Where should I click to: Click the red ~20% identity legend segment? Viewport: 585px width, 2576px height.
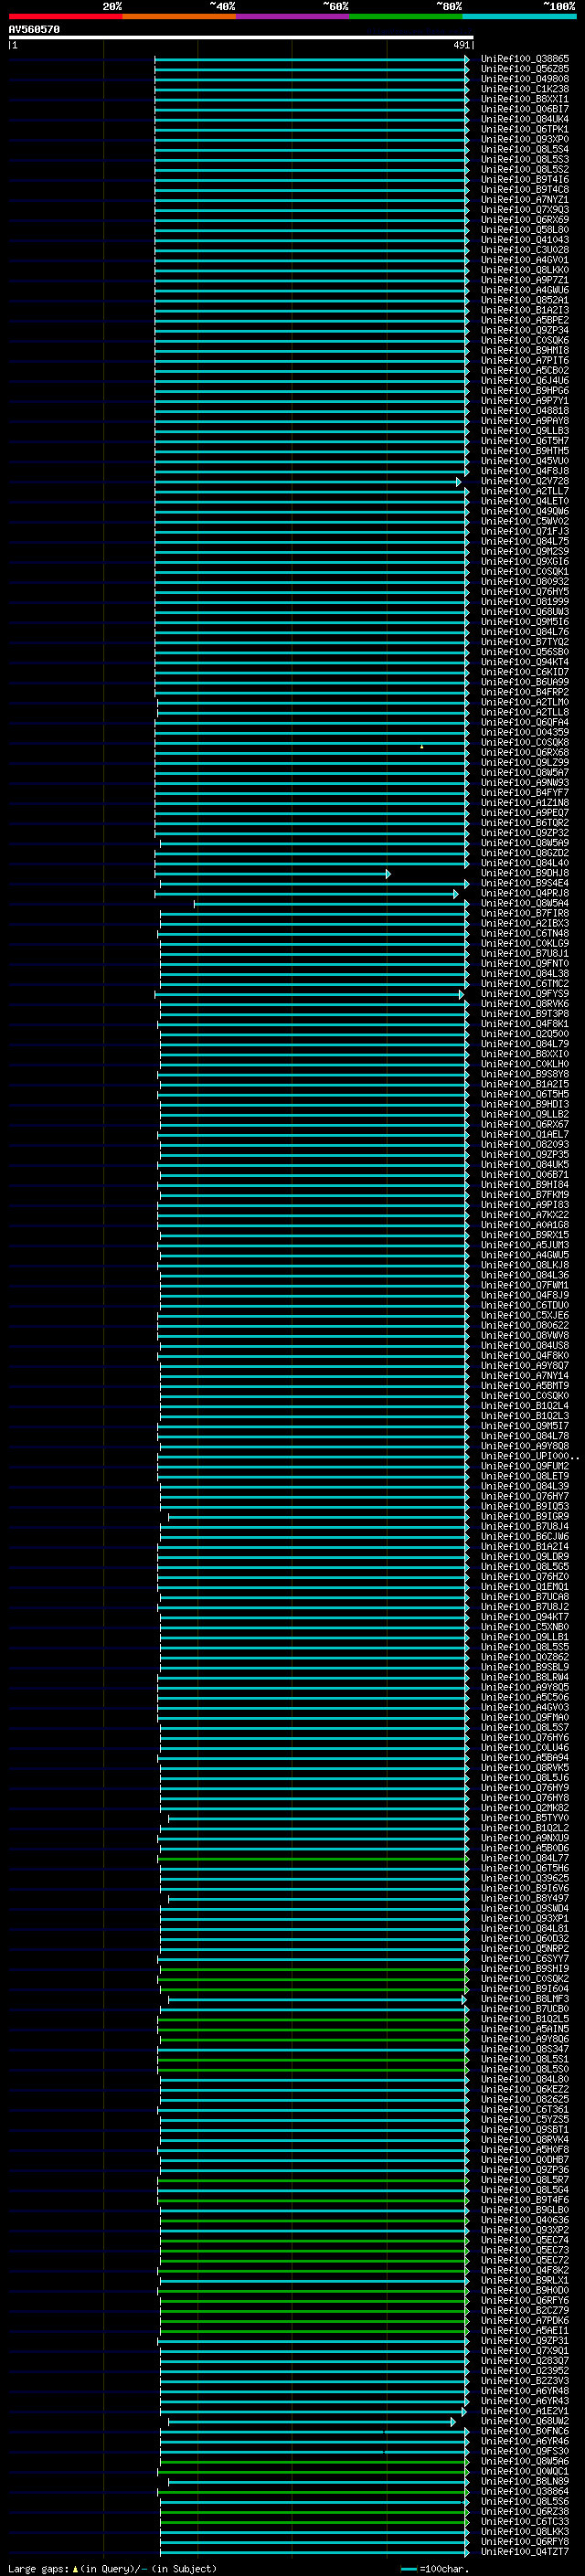pyautogui.click(x=65, y=16)
